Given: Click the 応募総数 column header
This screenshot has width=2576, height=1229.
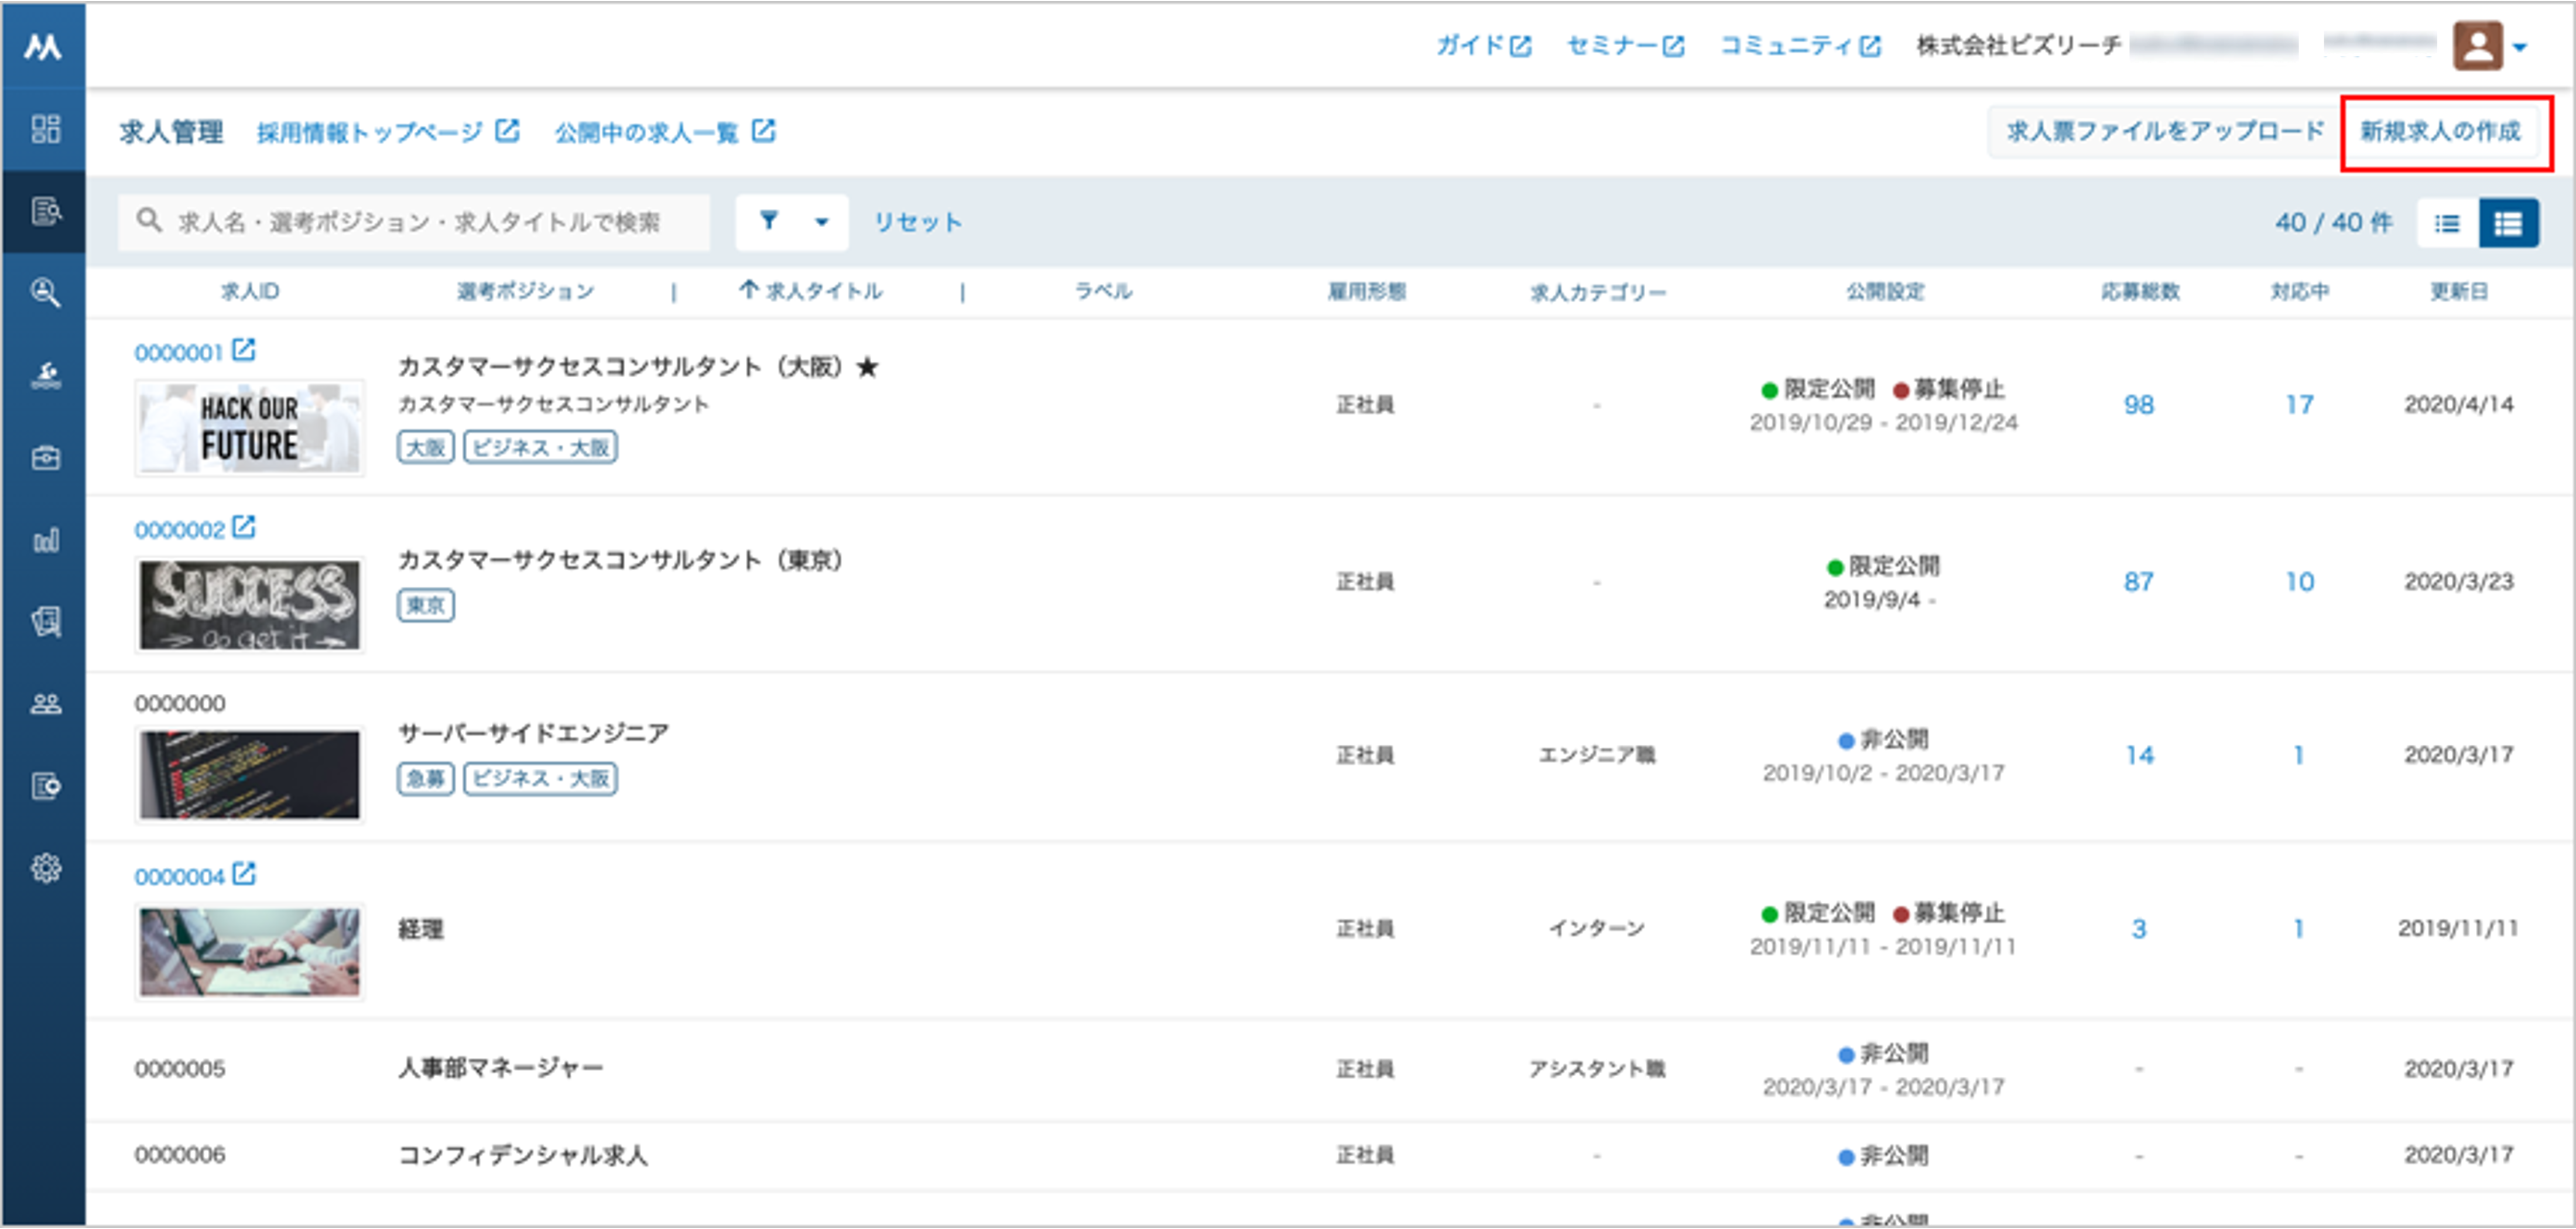Looking at the screenshot, I should (2140, 291).
